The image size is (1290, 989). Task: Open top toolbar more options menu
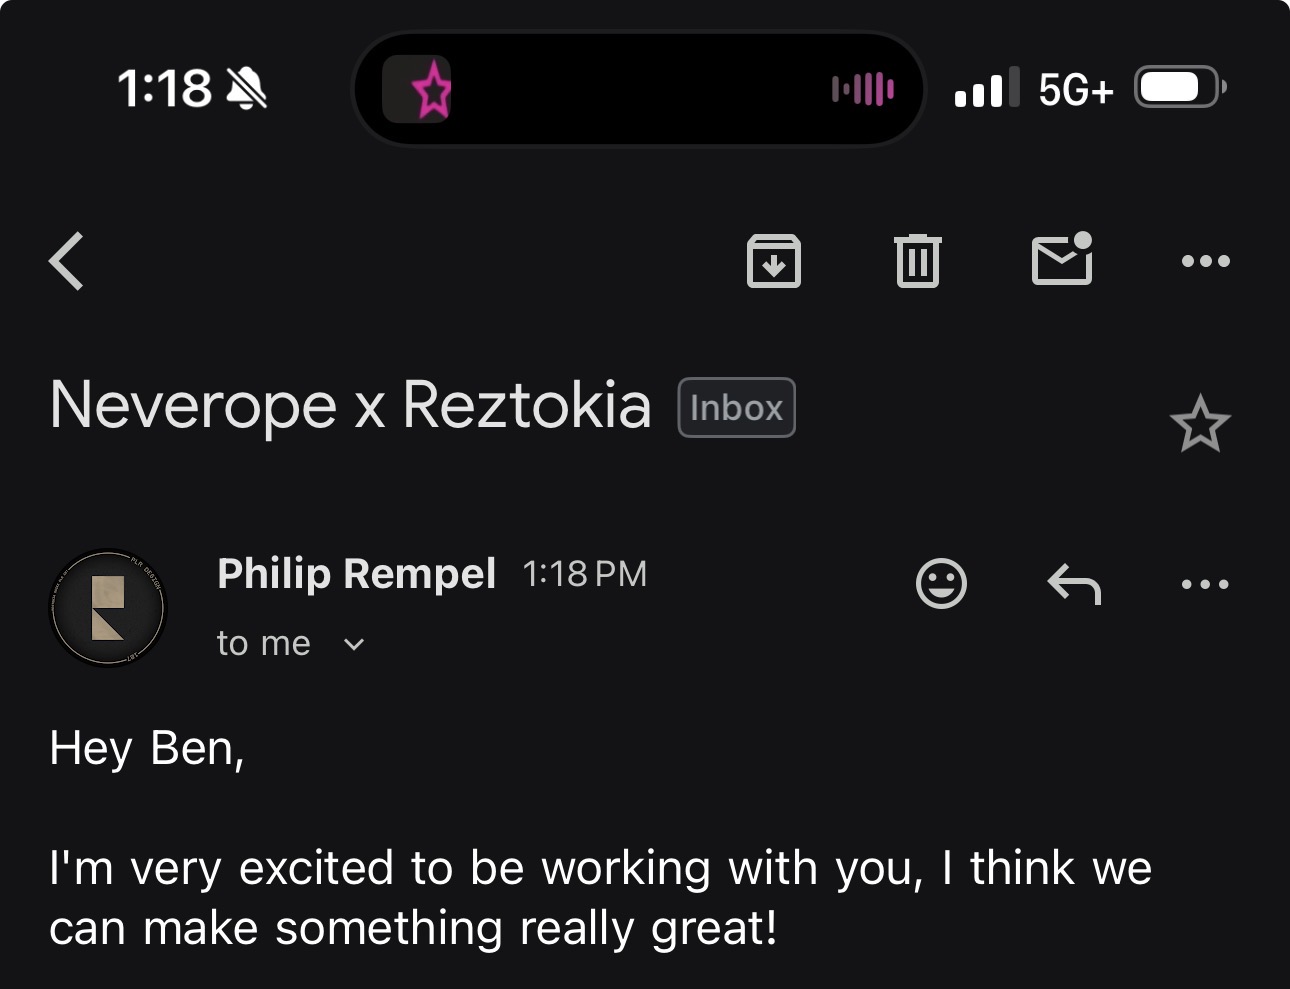click(1205, 261)
